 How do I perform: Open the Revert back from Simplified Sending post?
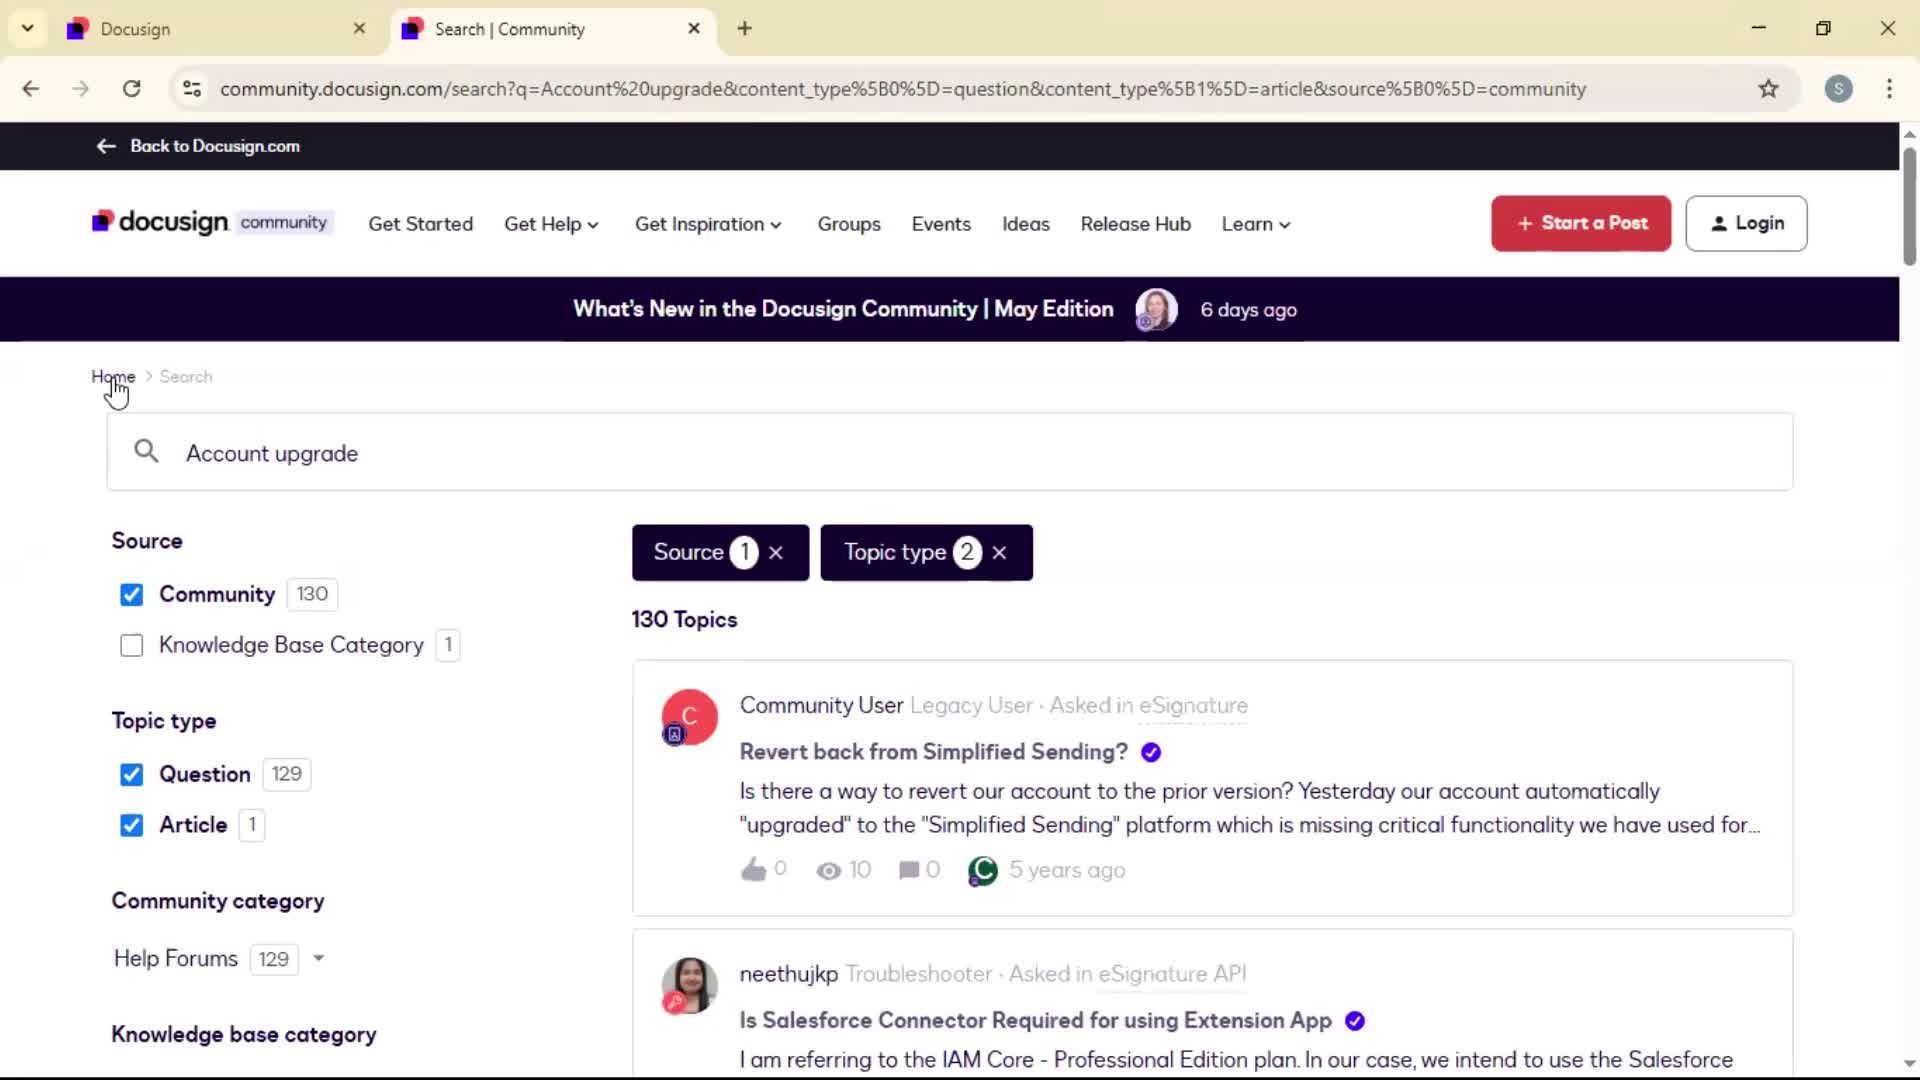(x=933, y=752)
